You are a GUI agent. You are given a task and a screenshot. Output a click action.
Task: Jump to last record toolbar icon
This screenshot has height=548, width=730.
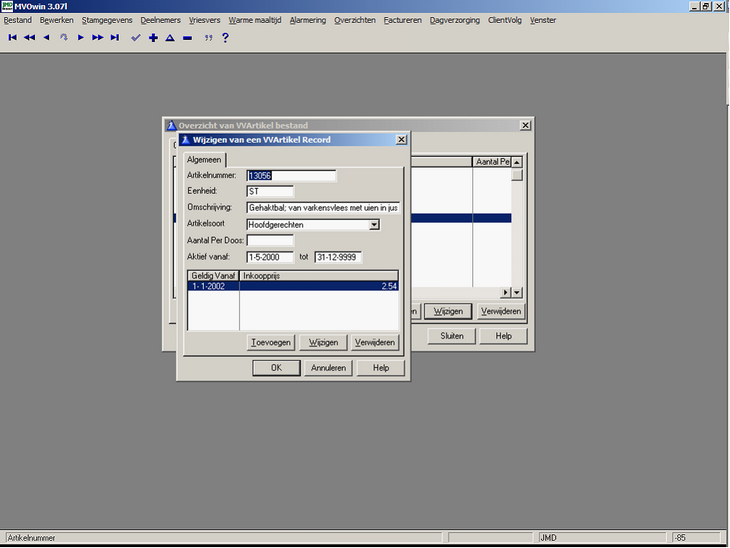click(115, 38)
